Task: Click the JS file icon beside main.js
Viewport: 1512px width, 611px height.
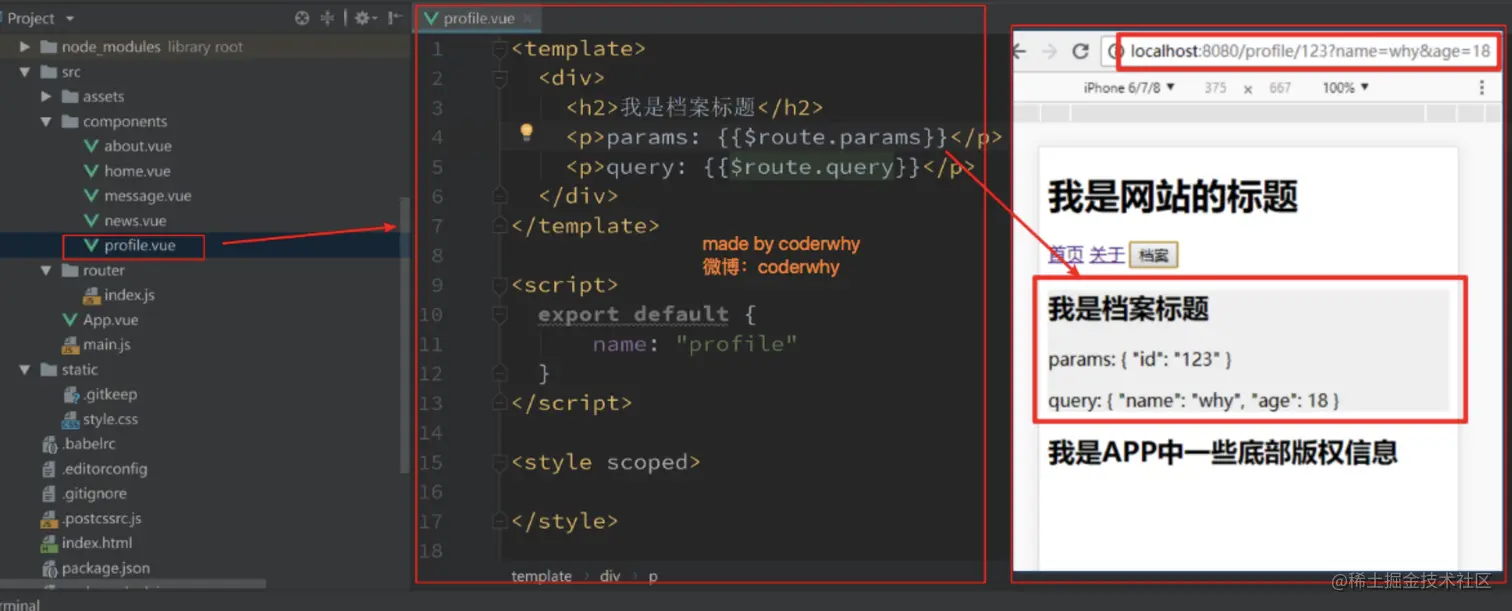Action: [70, 345]
